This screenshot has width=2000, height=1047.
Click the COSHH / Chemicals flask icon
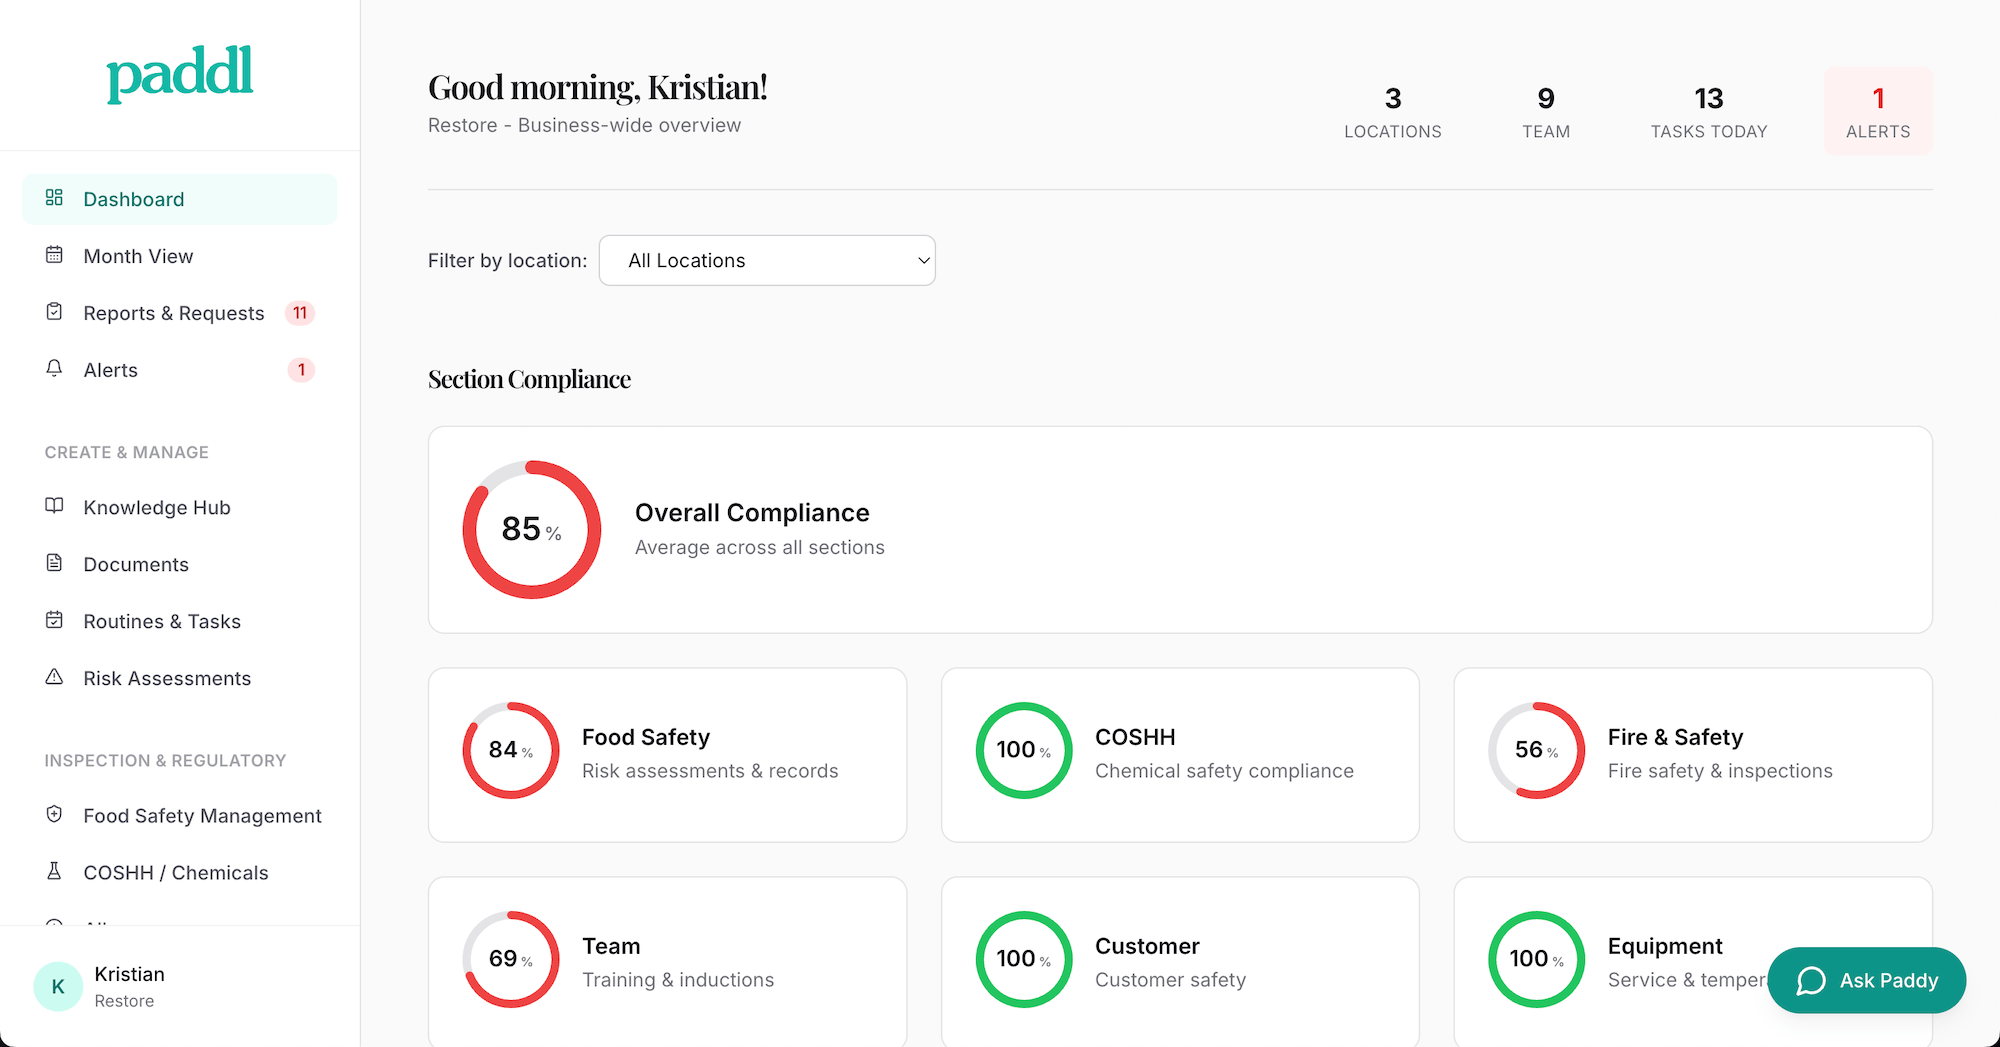54,872
